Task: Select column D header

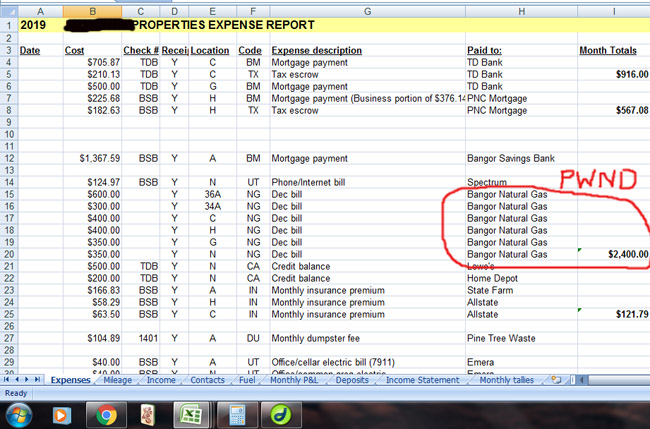Action: [x=174, y=12]
